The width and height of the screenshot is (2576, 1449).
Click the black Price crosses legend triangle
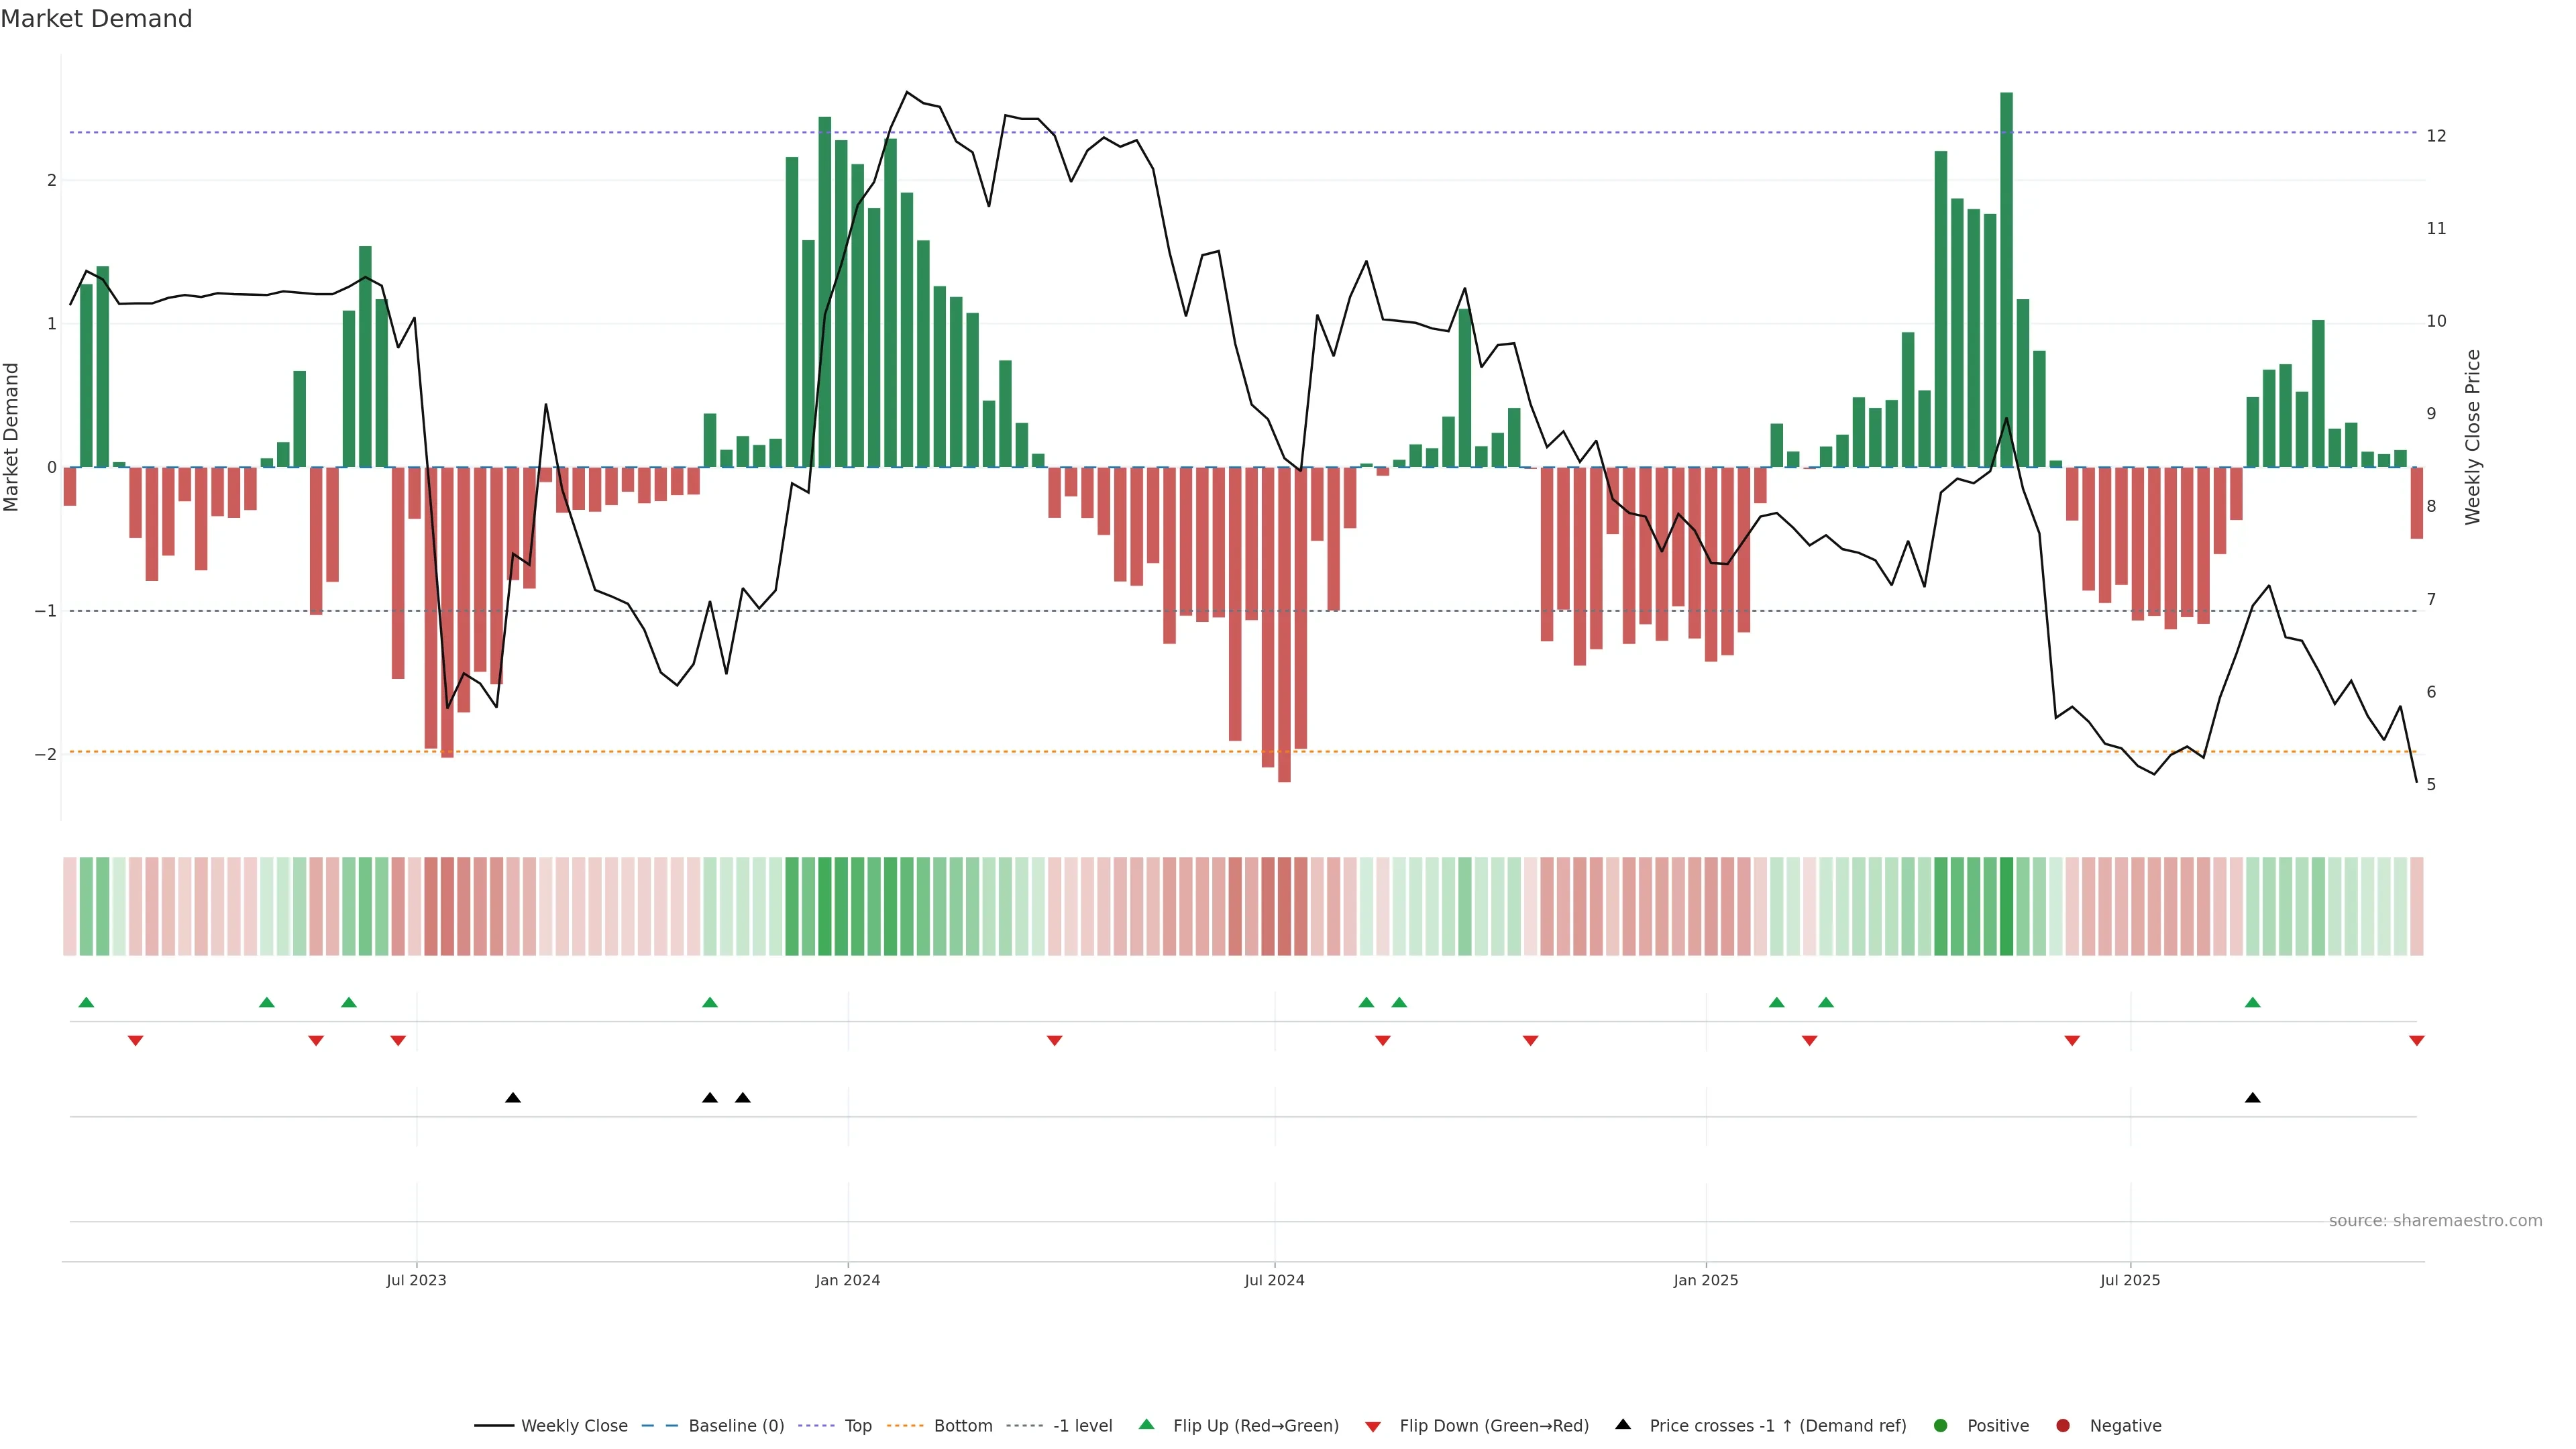[1622, 1424]
